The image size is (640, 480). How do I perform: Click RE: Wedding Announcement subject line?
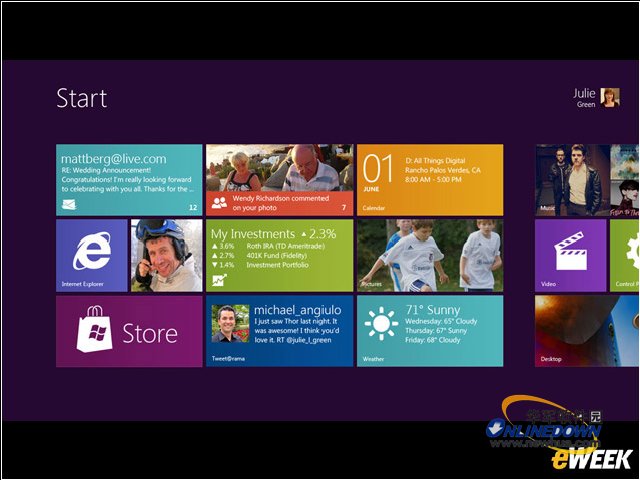(x=106, y=170)
